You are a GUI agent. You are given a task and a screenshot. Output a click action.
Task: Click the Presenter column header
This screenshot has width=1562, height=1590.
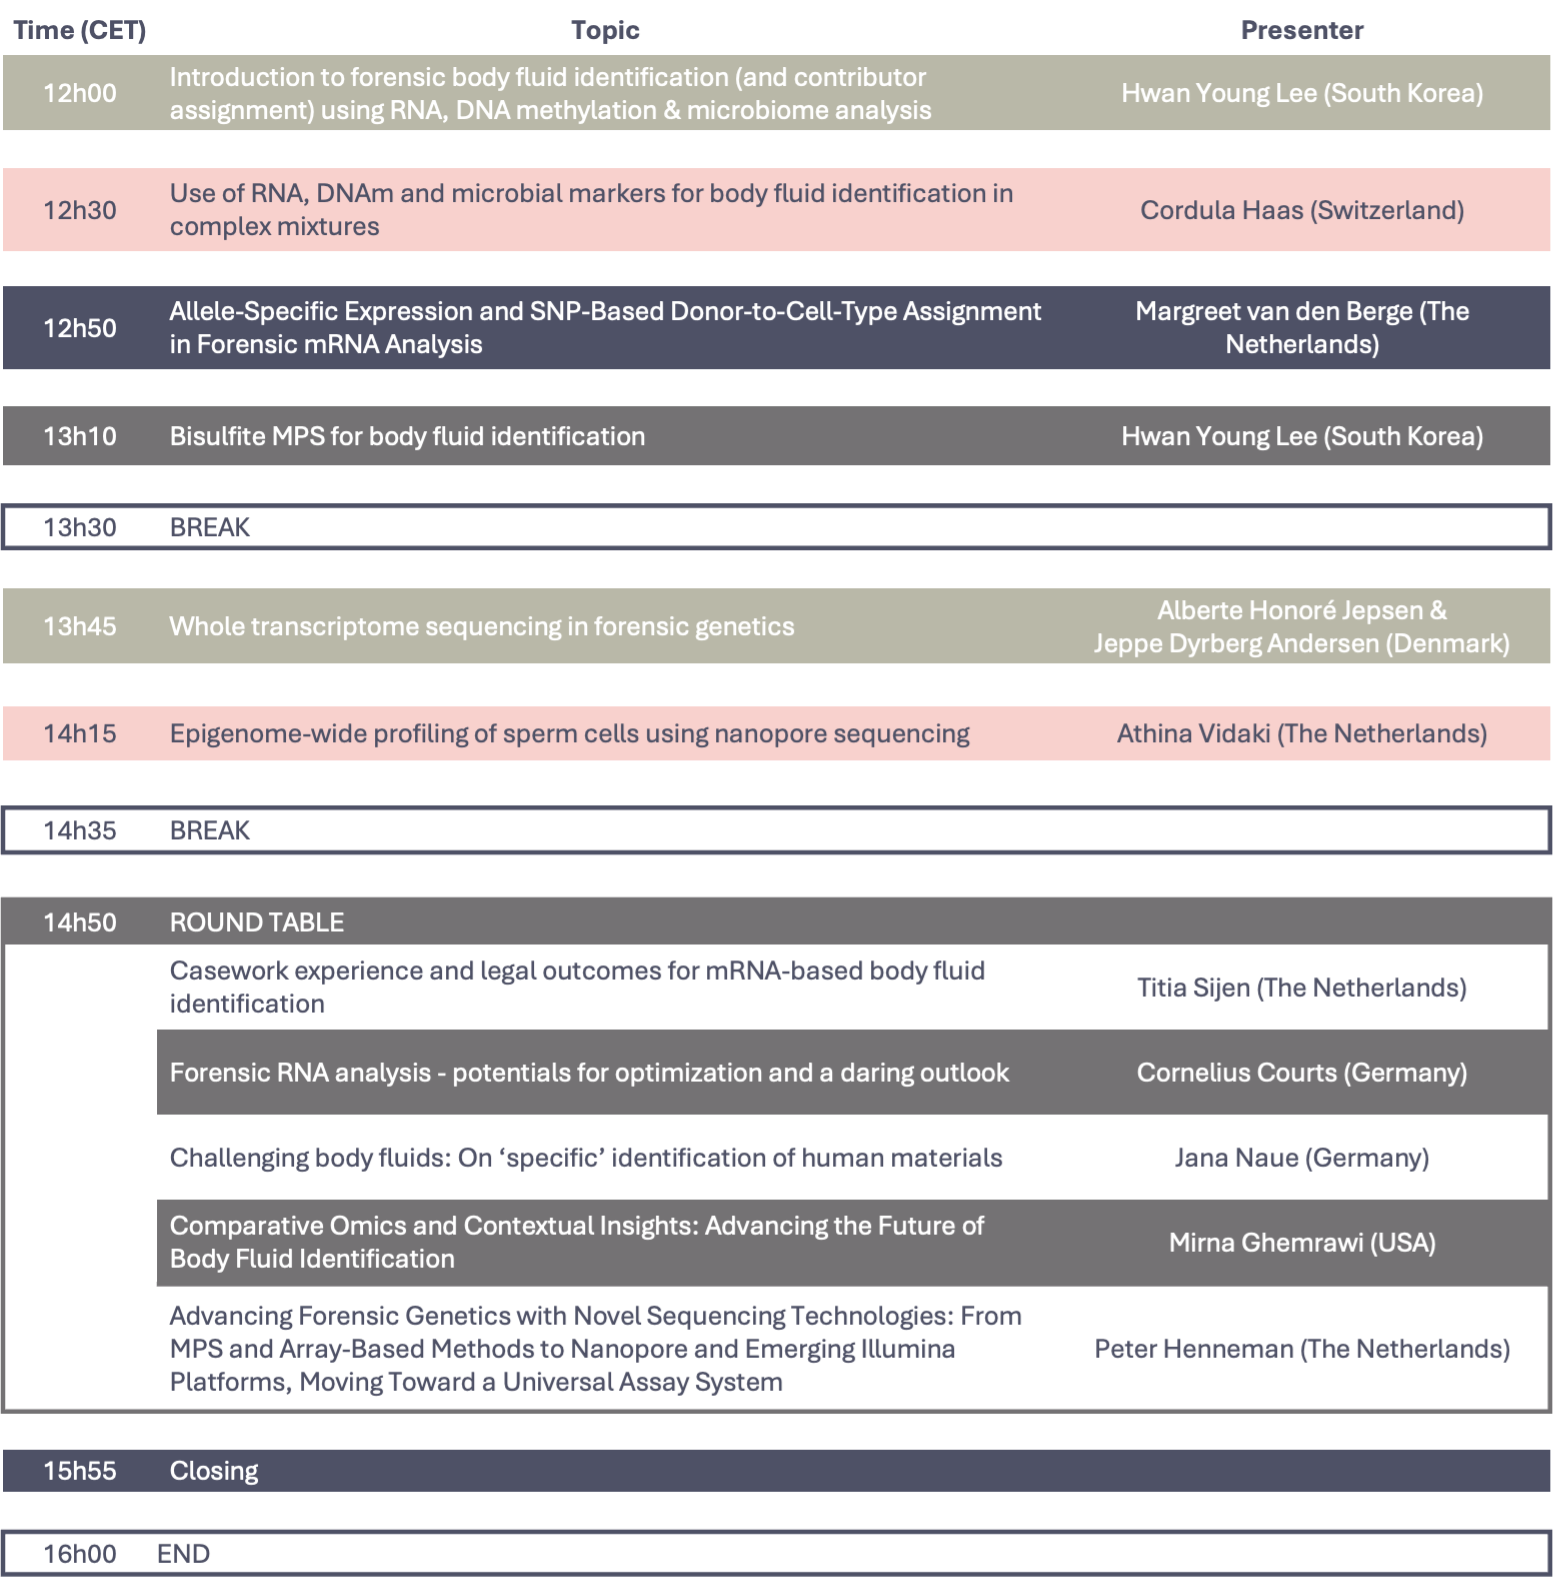pyautogui.click(x=1301, y=31)
